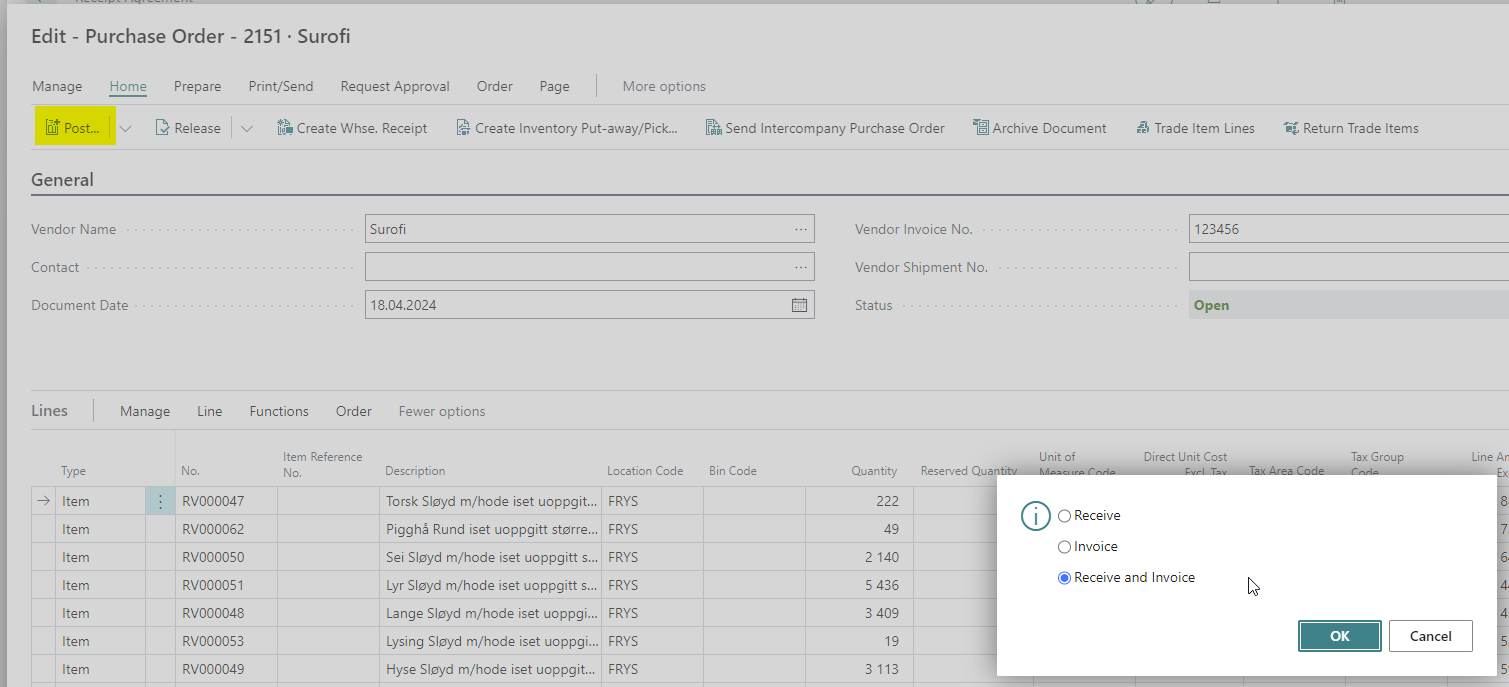The image size is (1509, 687).
Task: Switch to the Request Approval tab
Action: coord(394,86)
